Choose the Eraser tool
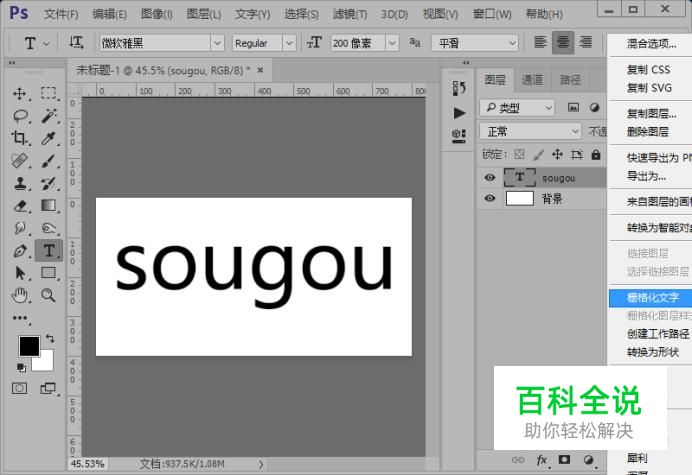The height and width of the screenshot is (475, 692). [x=19, y=205]
